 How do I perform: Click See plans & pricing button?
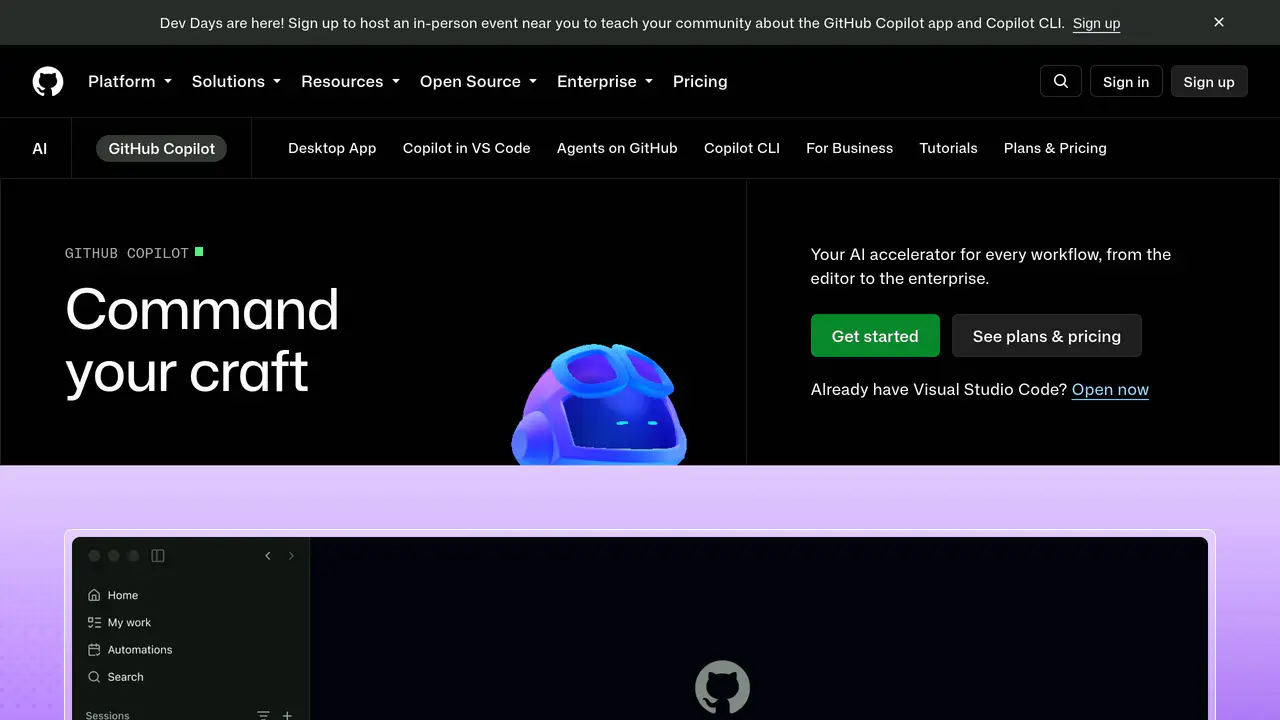[x=1047, y=336]
